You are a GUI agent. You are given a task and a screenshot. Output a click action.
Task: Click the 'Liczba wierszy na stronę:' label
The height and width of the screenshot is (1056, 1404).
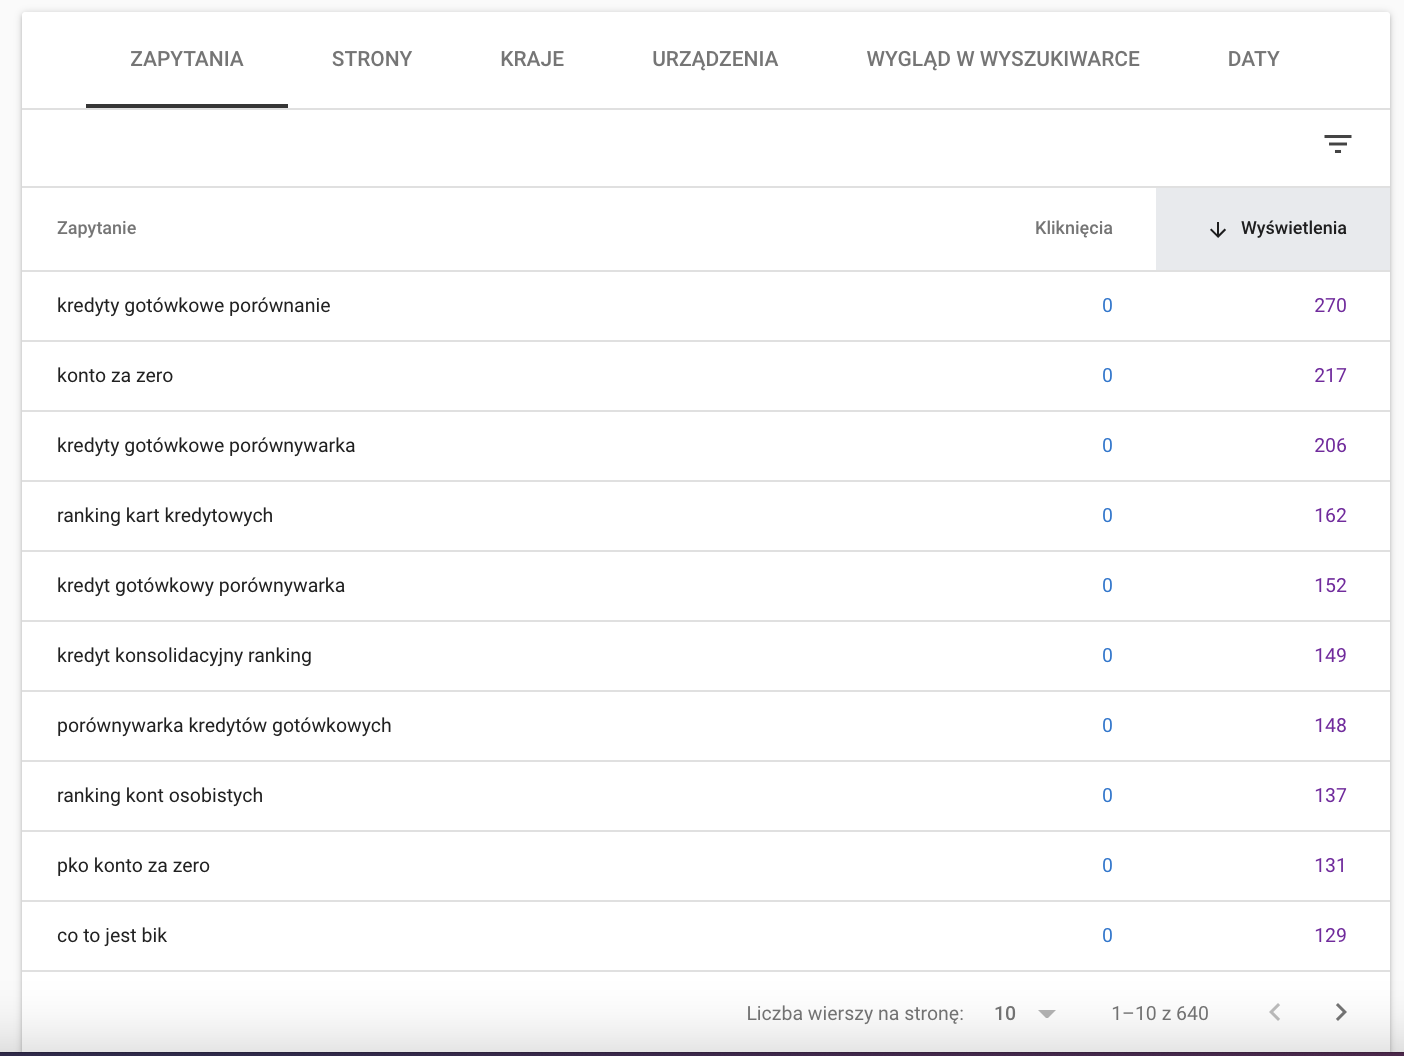point(855,1013)
